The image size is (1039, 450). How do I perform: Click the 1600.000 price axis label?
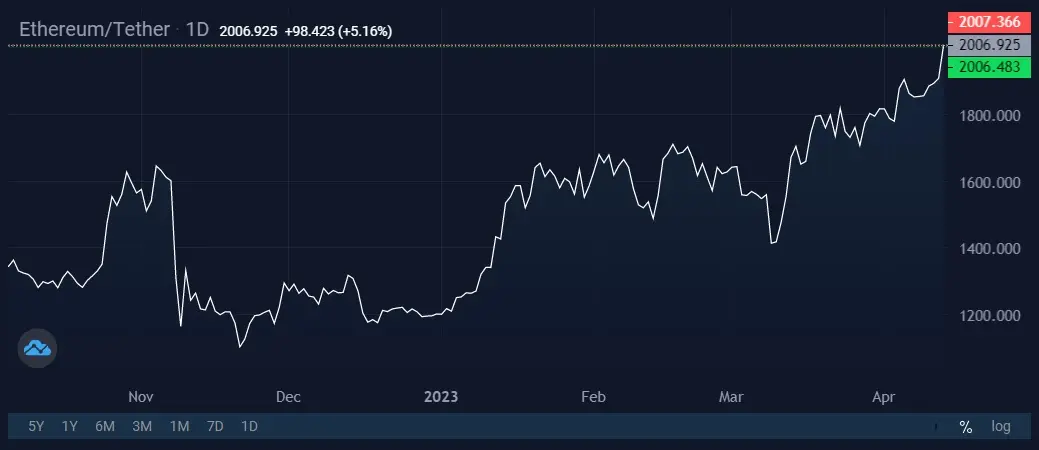pos(989,183)
